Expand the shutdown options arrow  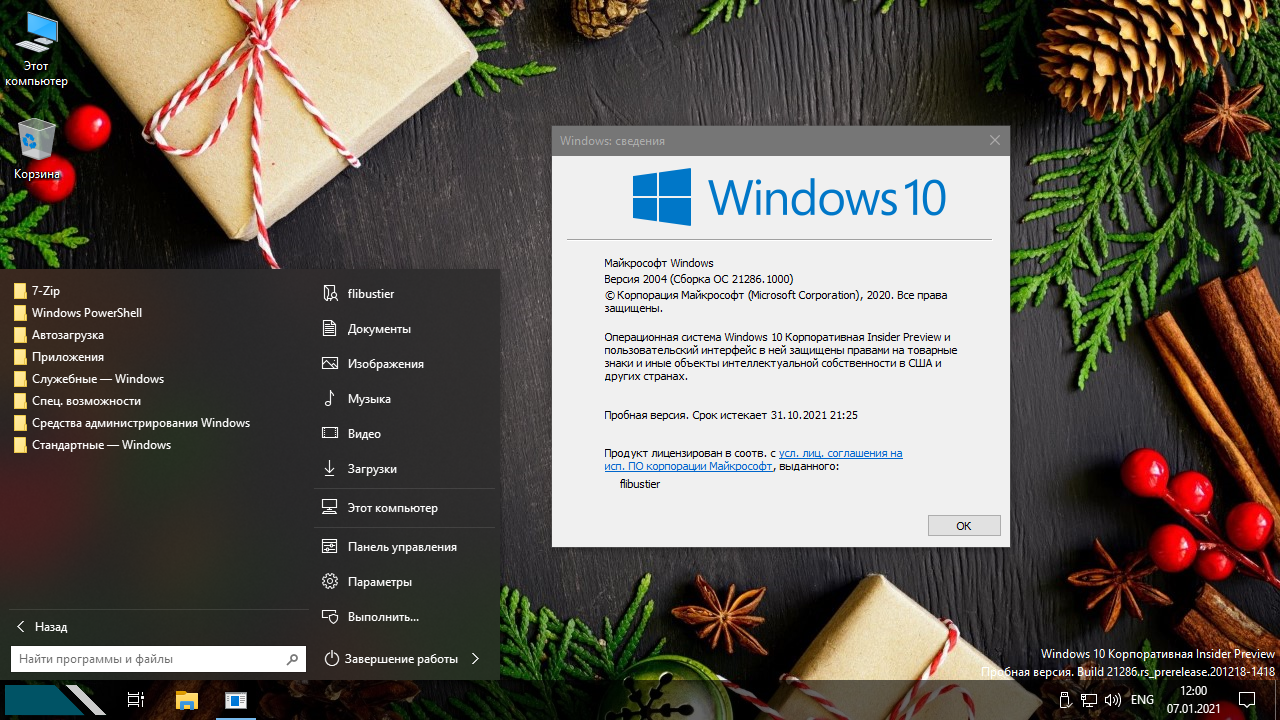[x=475, y=659]
